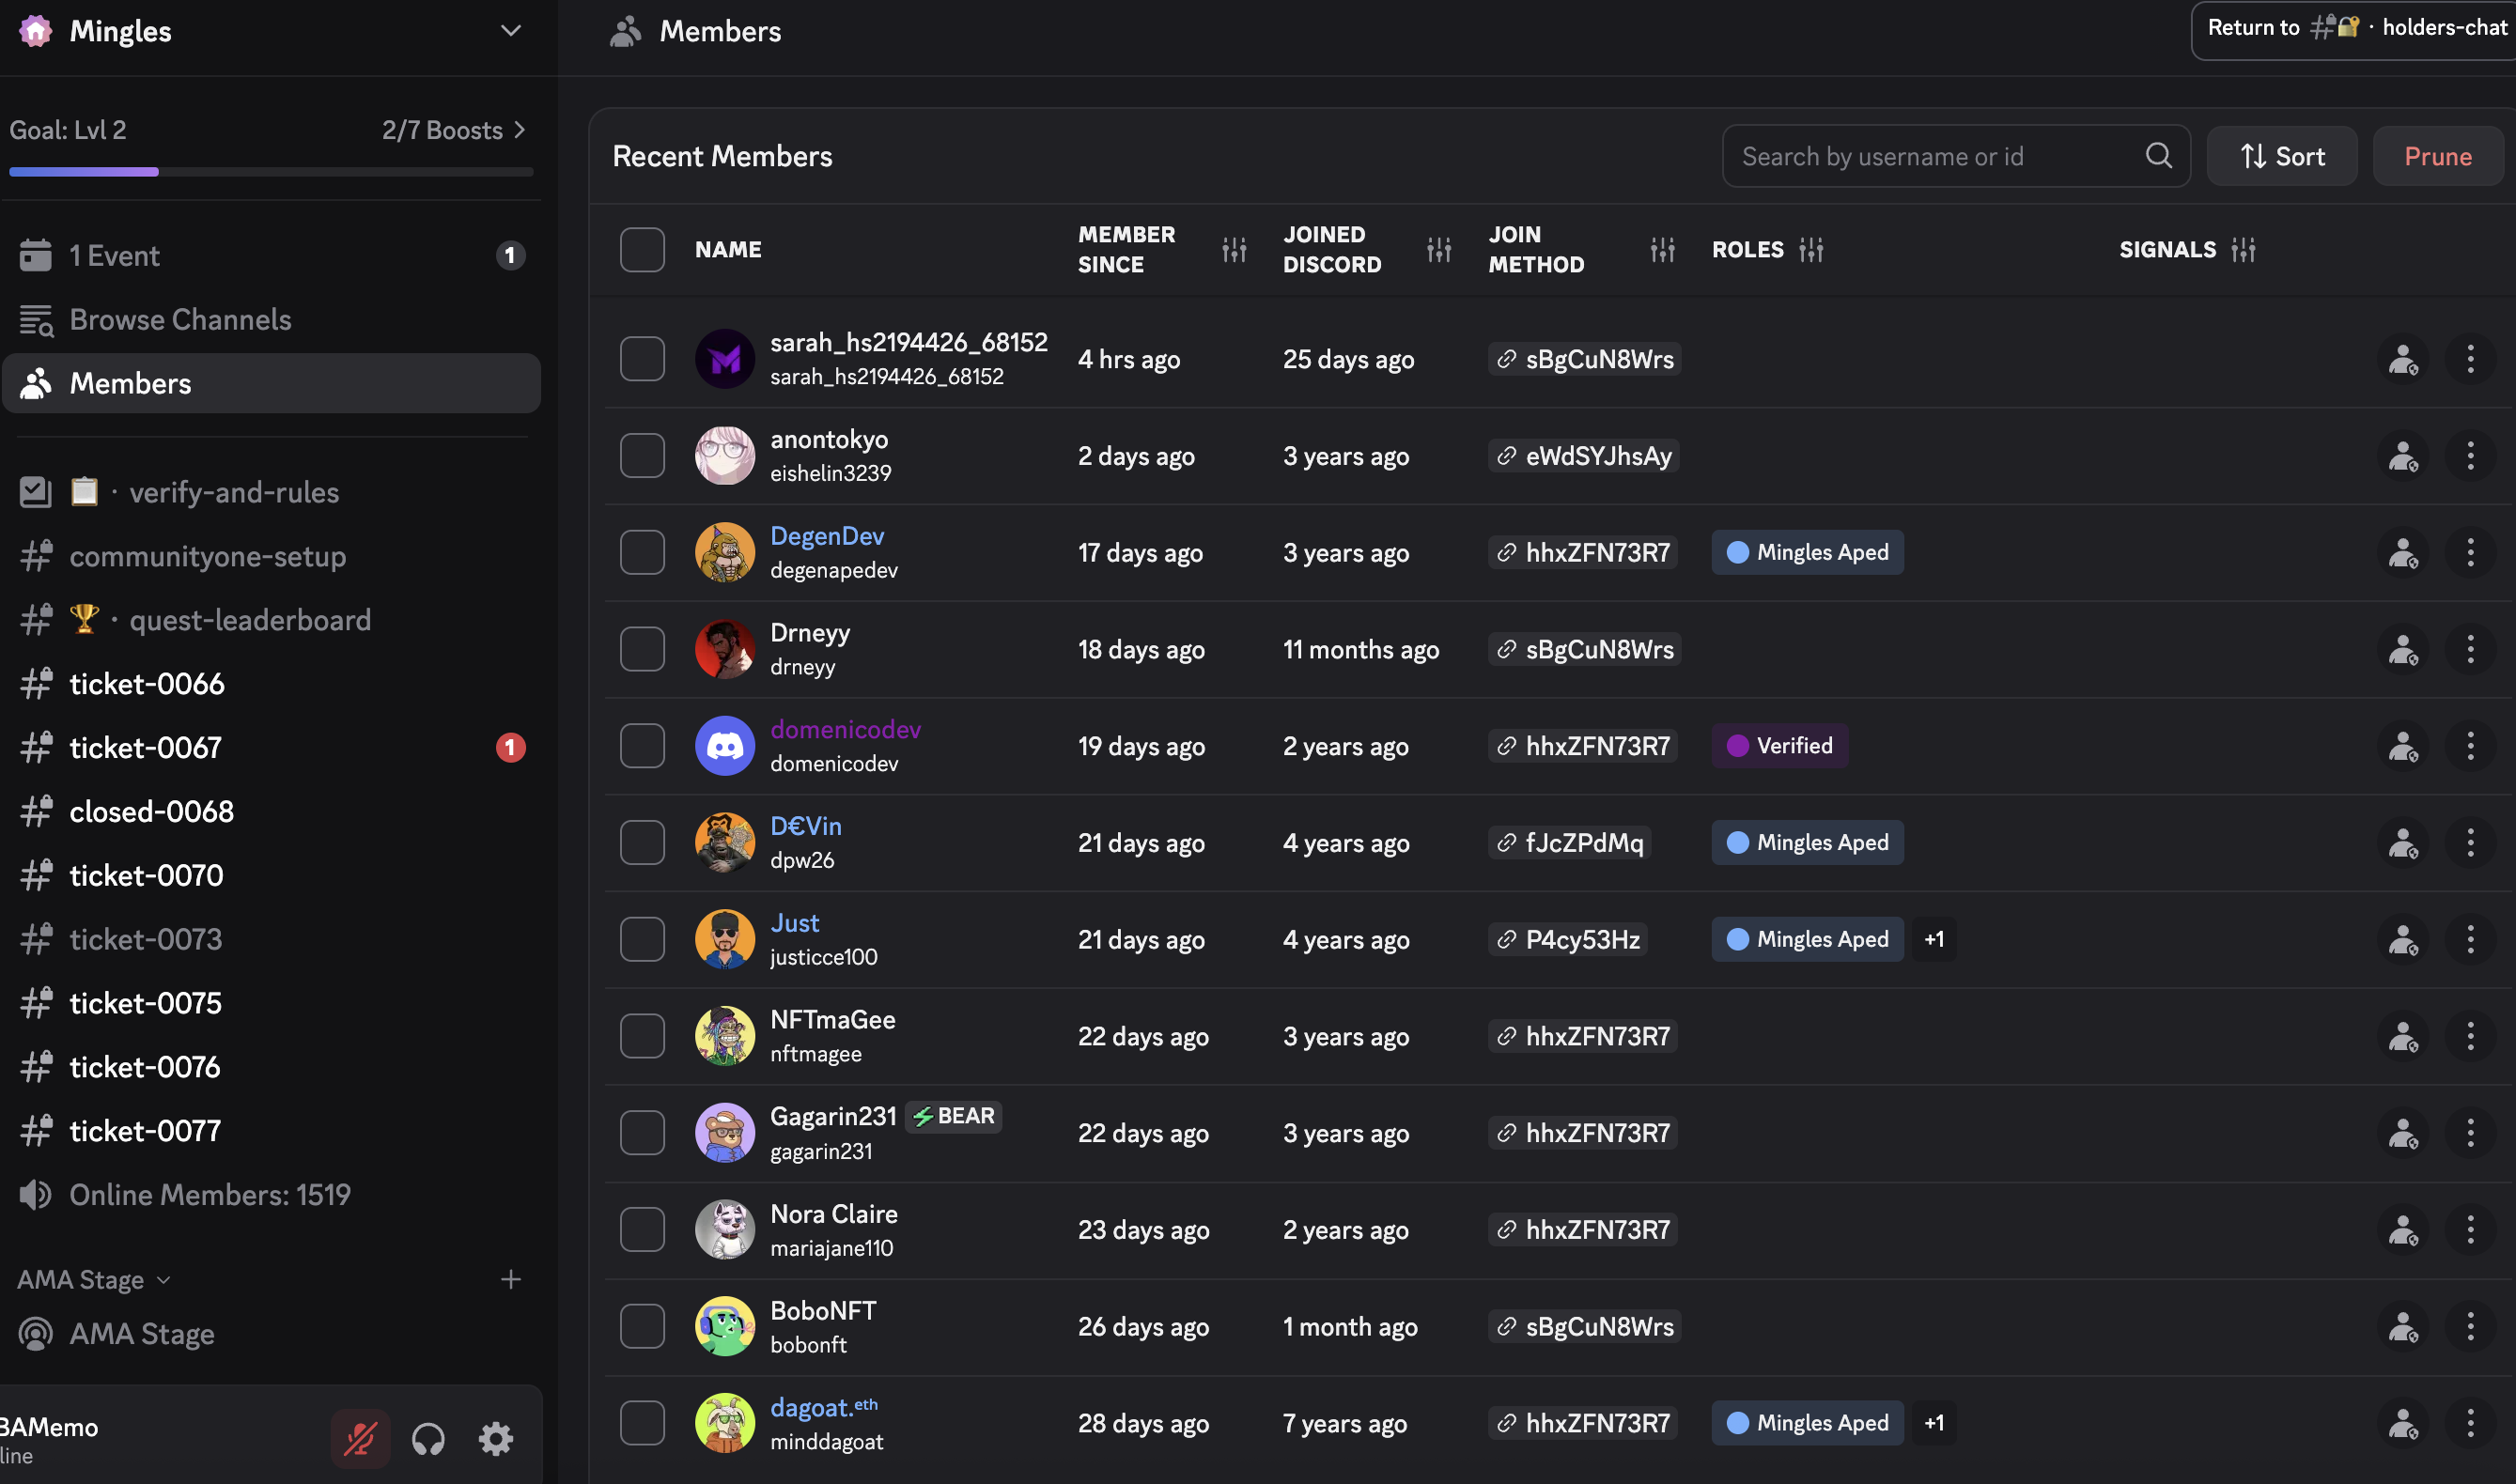Open Joined Discord column filter
Screen dimensions: 2516x1484
pos(1438,249)
